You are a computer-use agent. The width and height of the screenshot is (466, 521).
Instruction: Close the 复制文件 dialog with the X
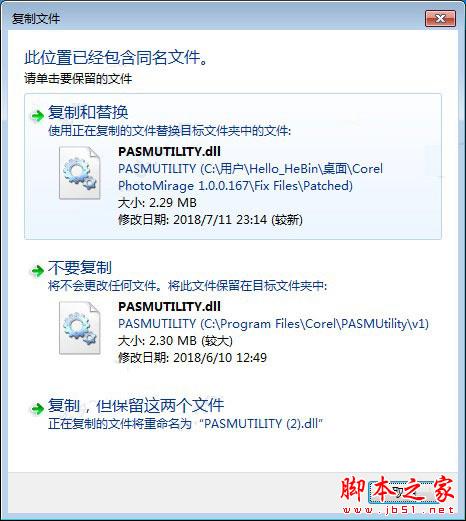pos(440,18)
